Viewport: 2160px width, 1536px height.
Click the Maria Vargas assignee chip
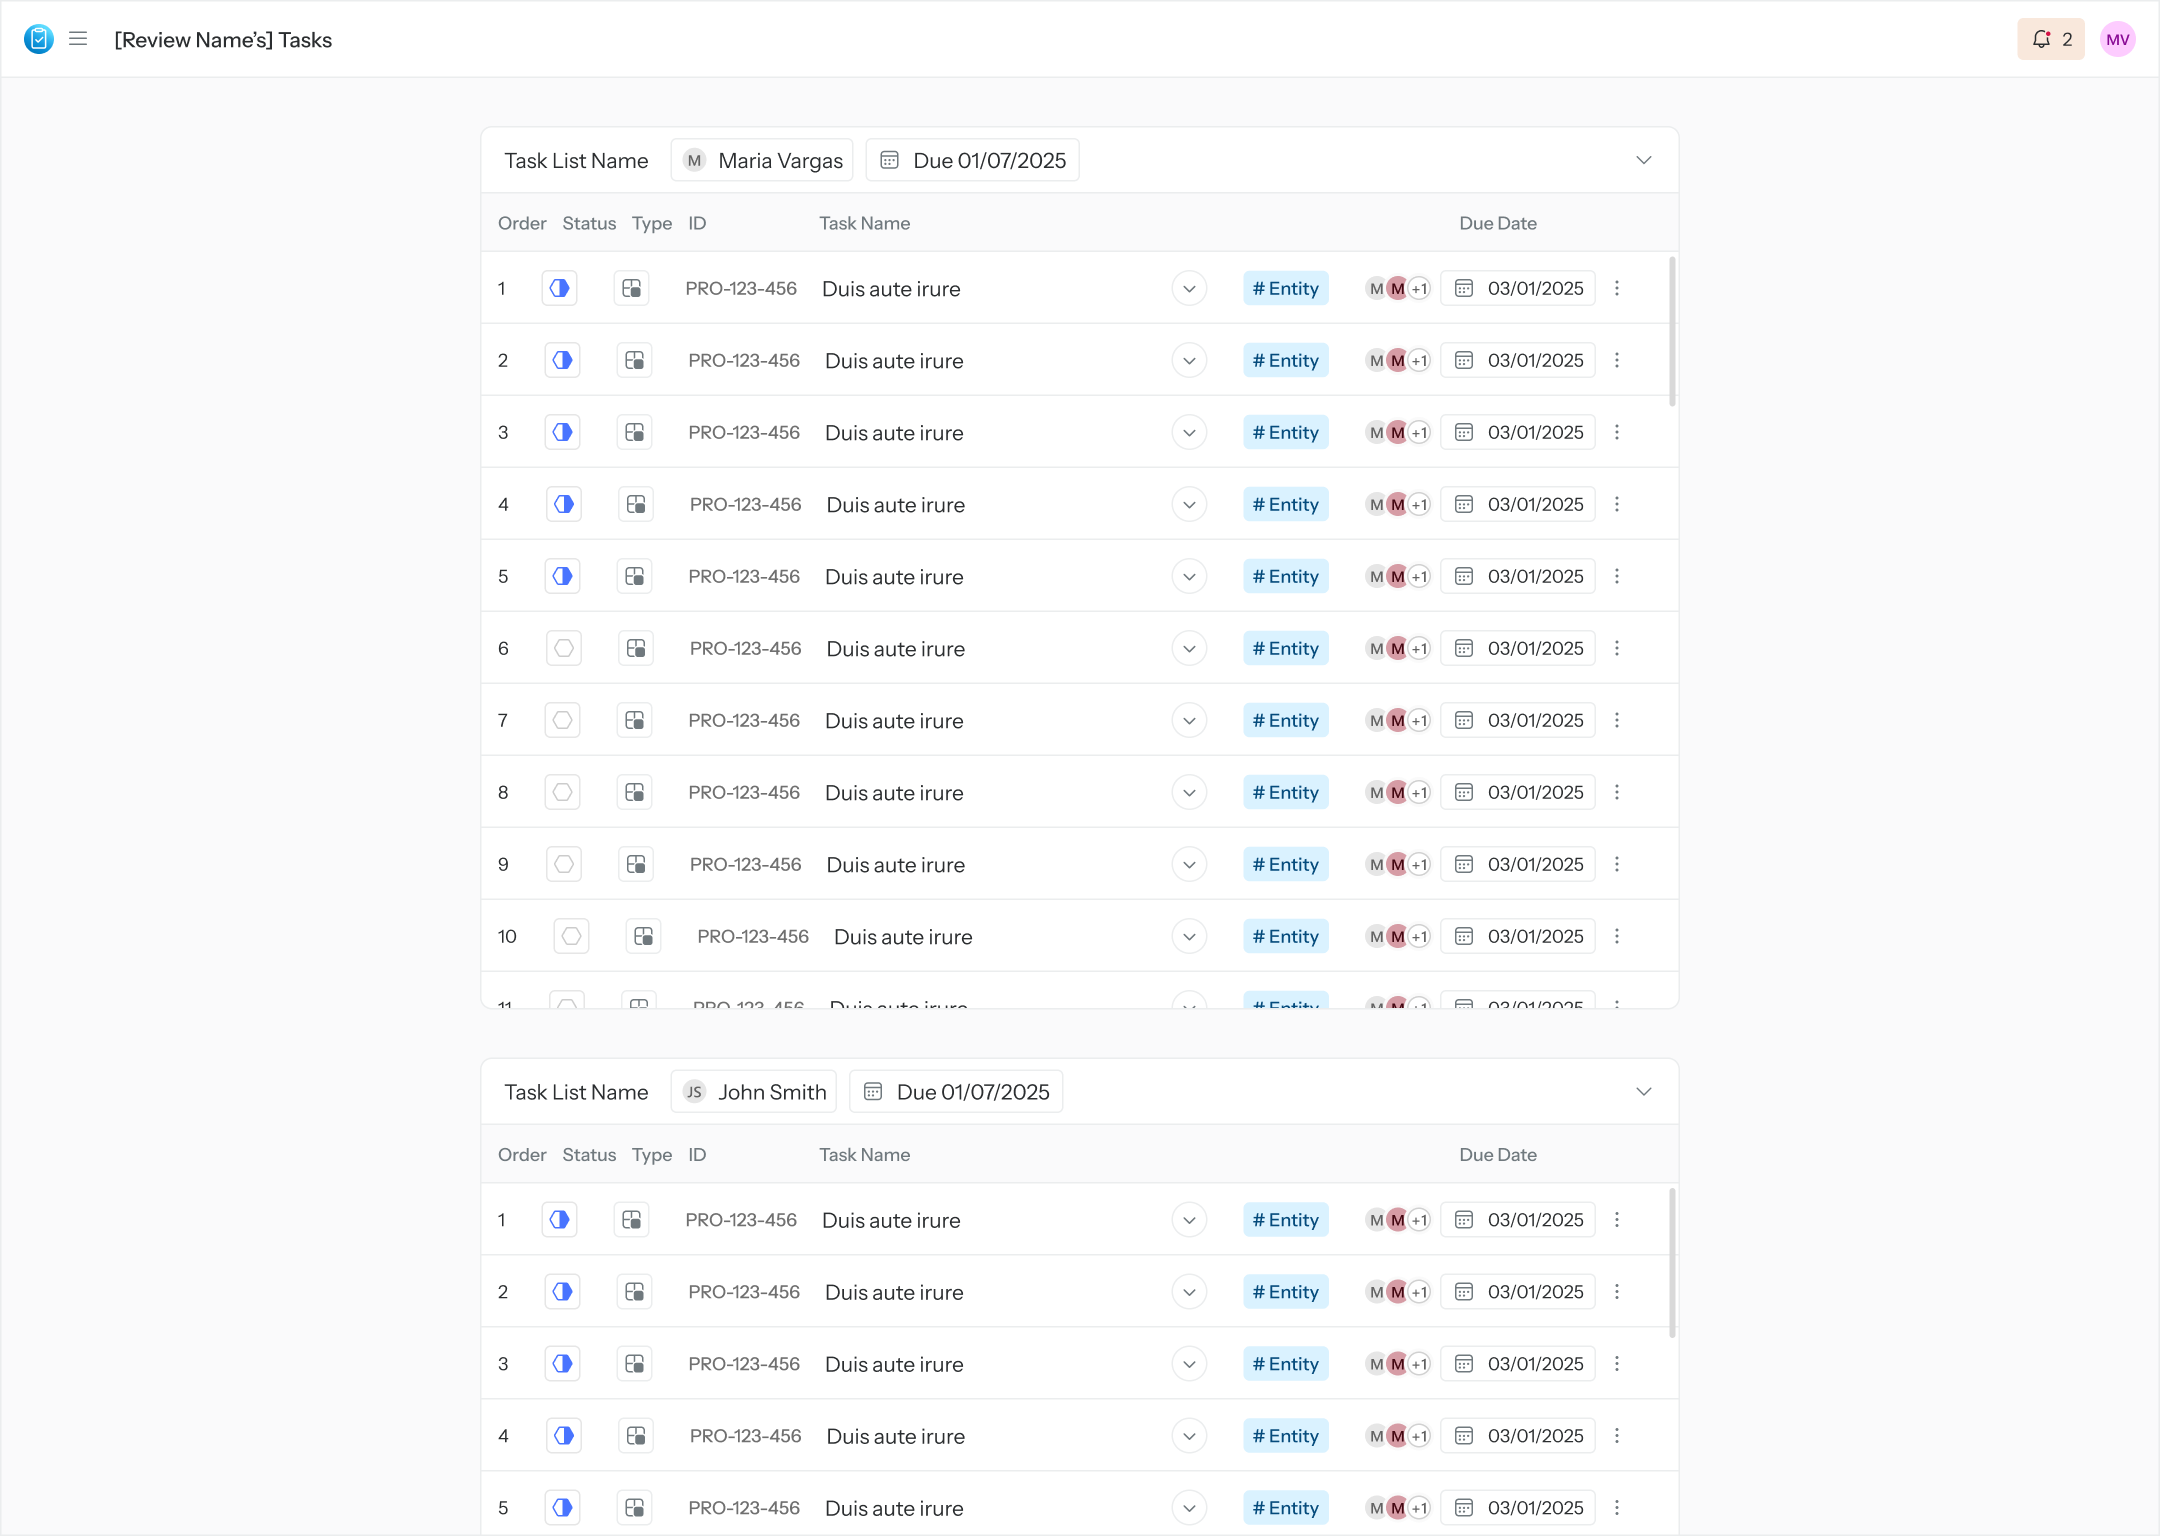pyautogui.click(x=761, y=160)
